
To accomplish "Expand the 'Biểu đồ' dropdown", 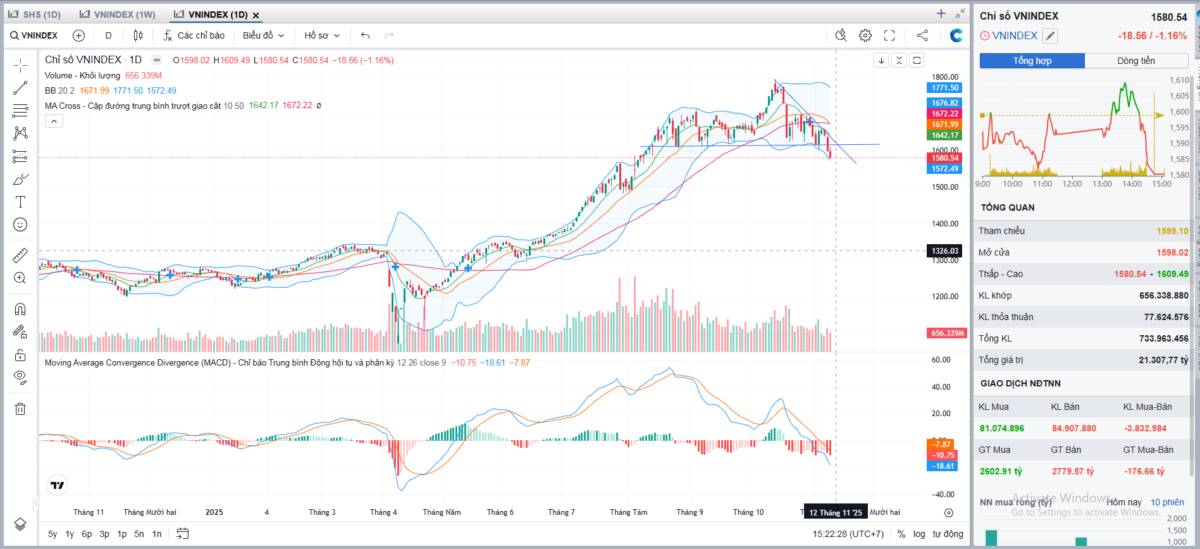I will 264,35.
